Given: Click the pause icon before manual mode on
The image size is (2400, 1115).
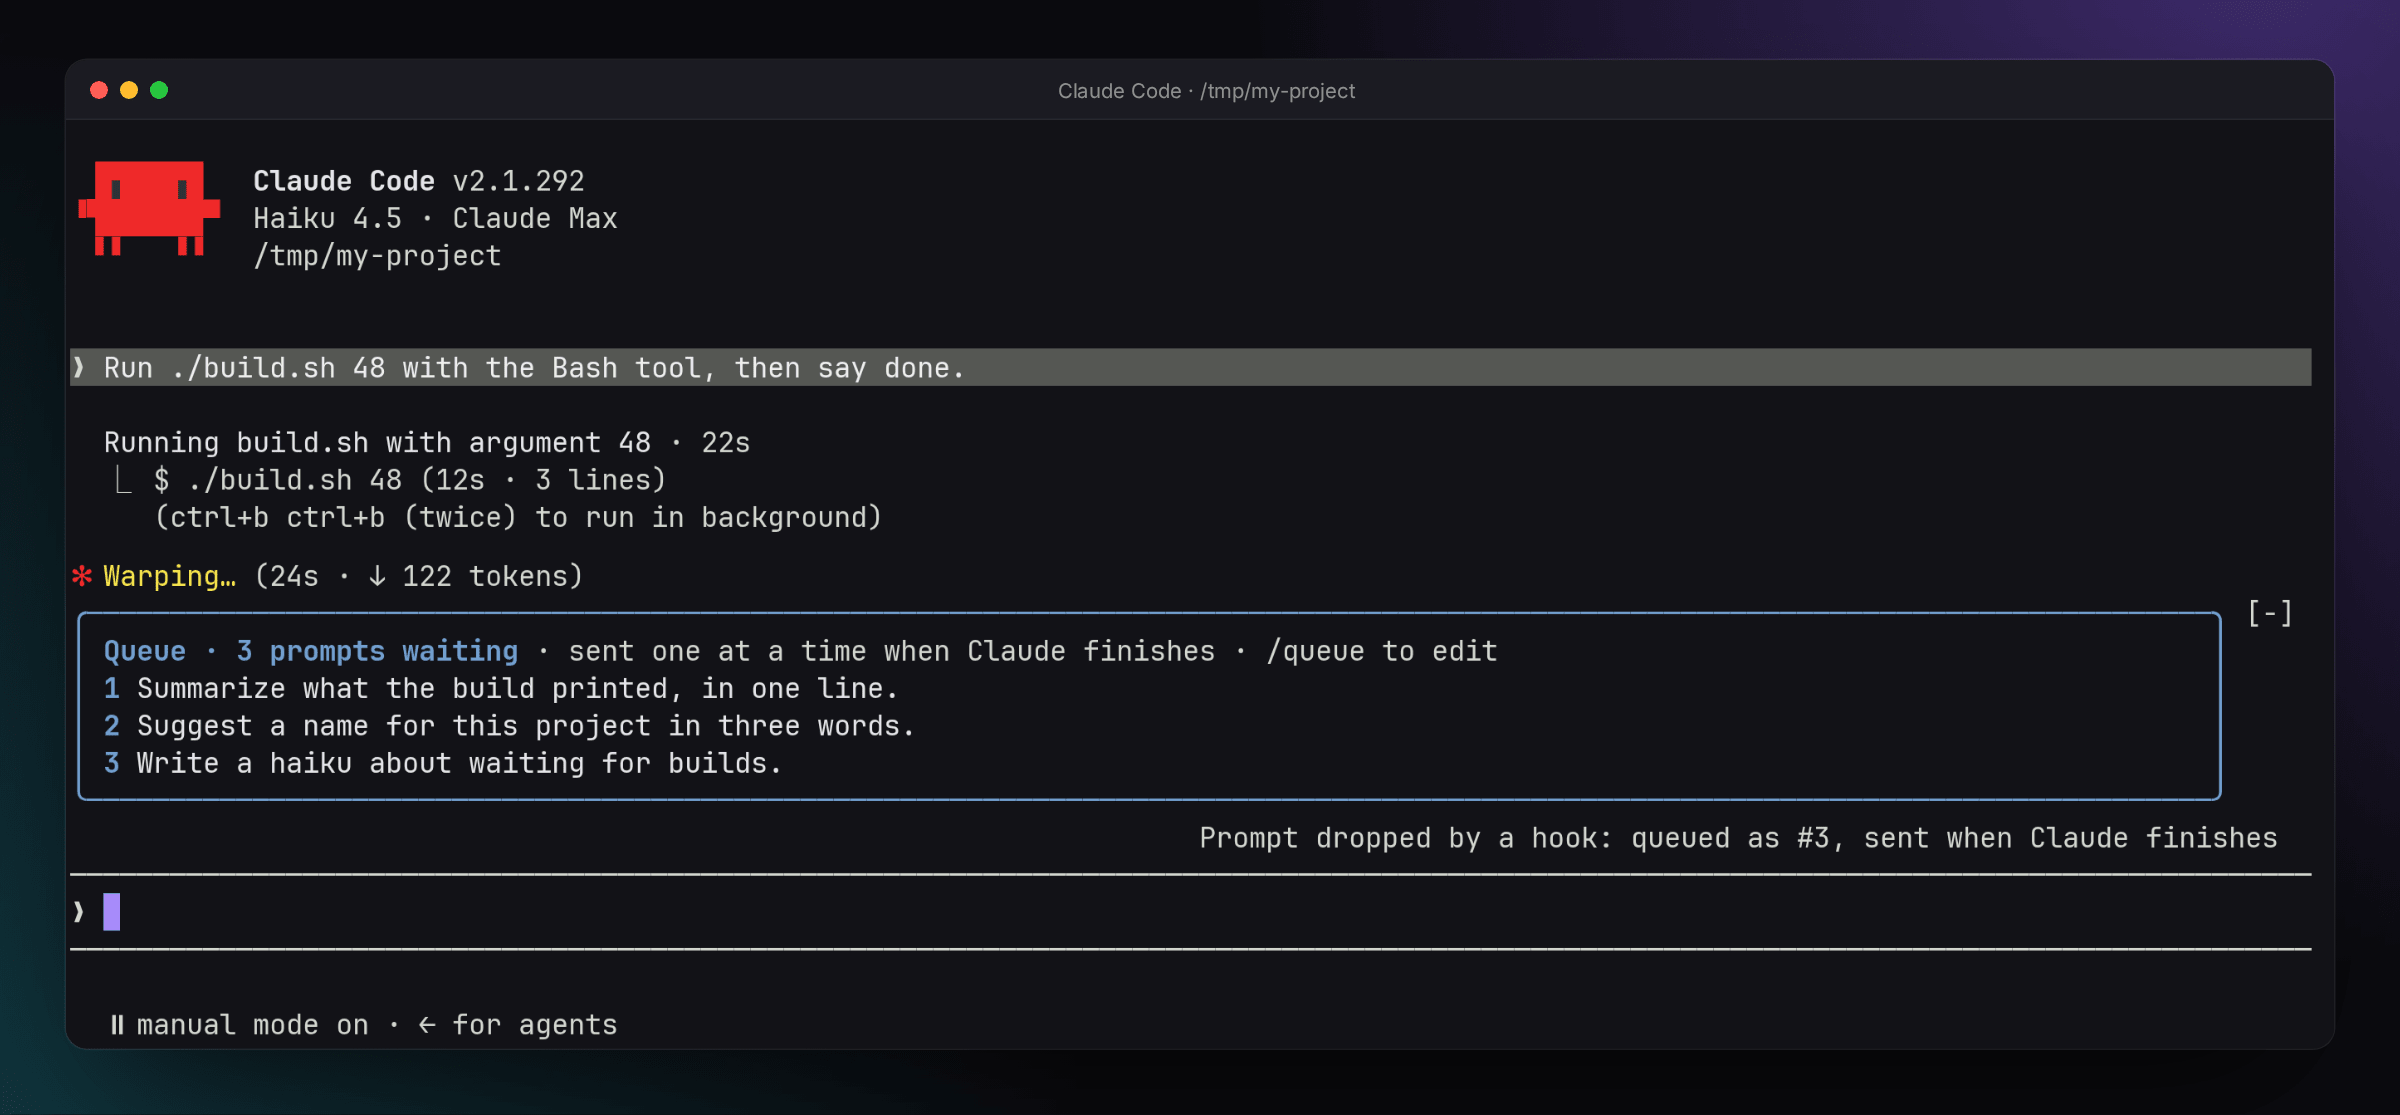Looking at the screenshot, I should 117,1025.
